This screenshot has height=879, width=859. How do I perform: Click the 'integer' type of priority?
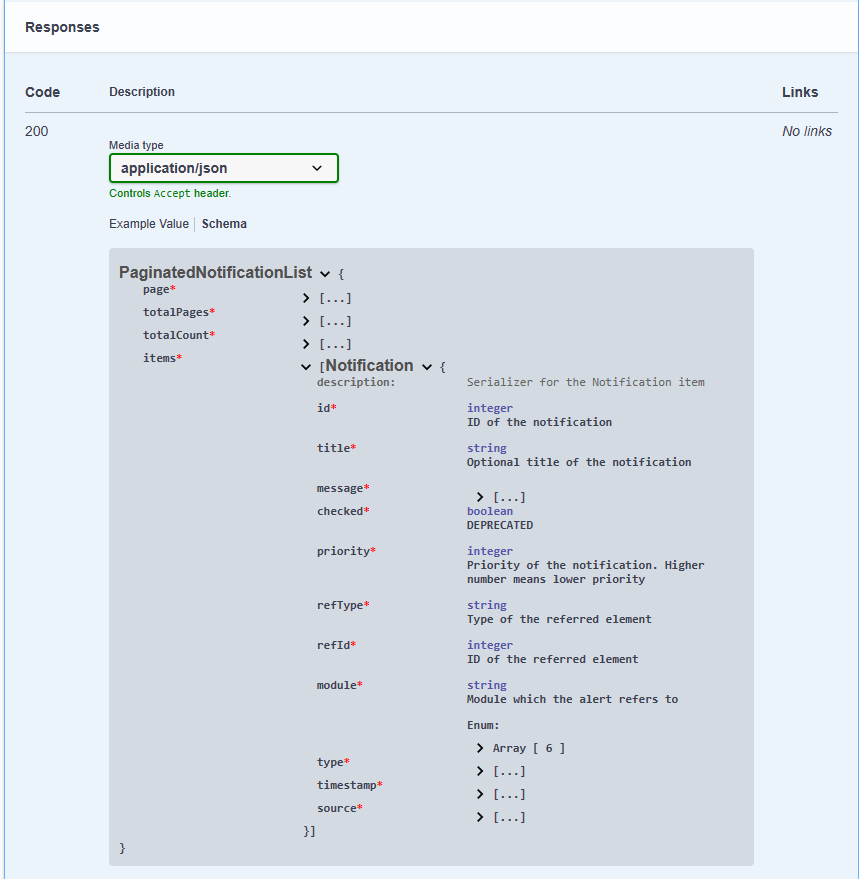[490, 551]
